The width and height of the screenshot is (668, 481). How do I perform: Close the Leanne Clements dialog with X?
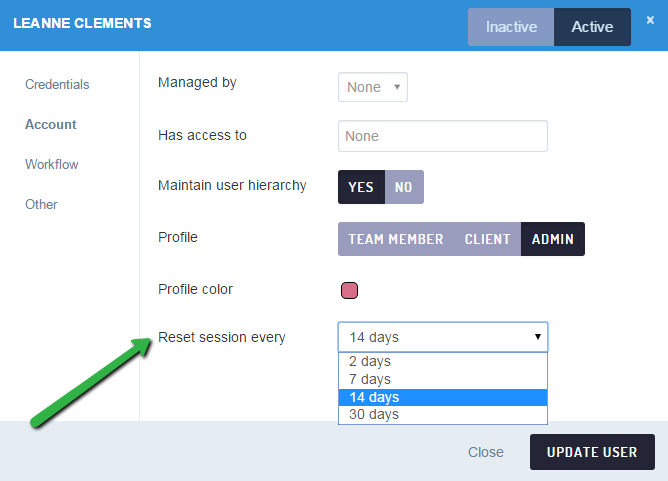tap(650, 20)
